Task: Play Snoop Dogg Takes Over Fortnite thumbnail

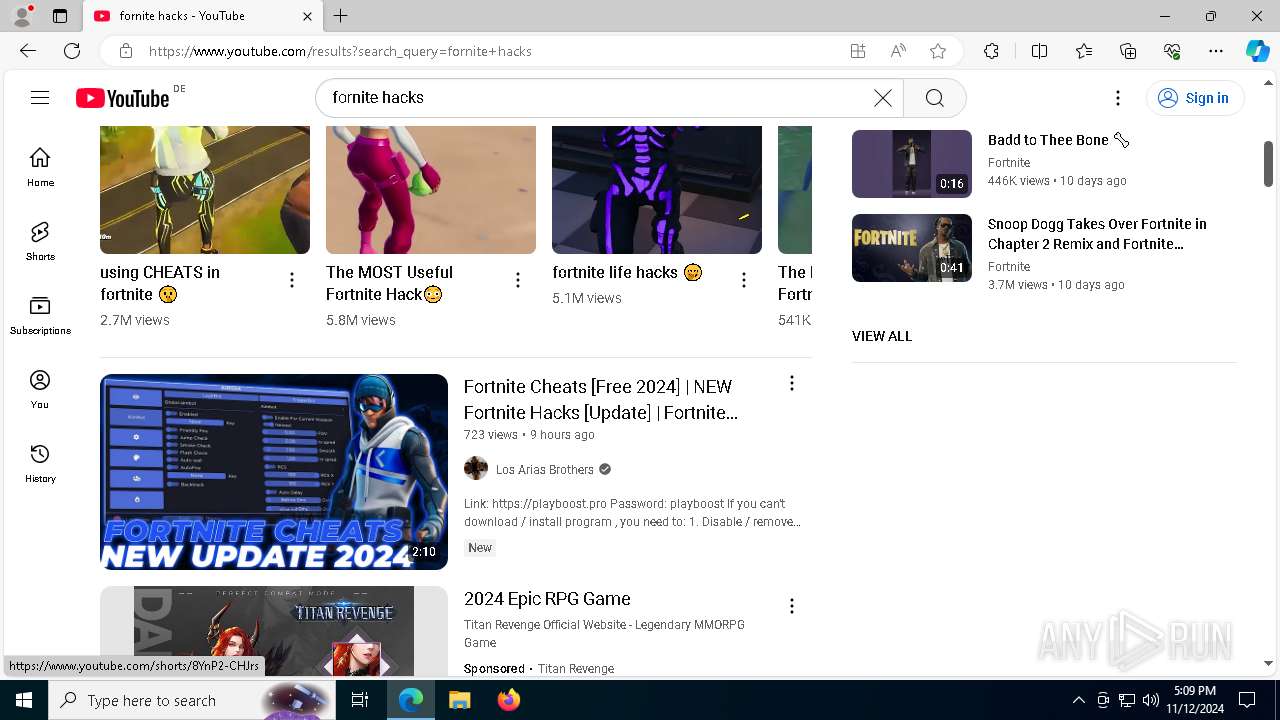Action: point(912,248)
